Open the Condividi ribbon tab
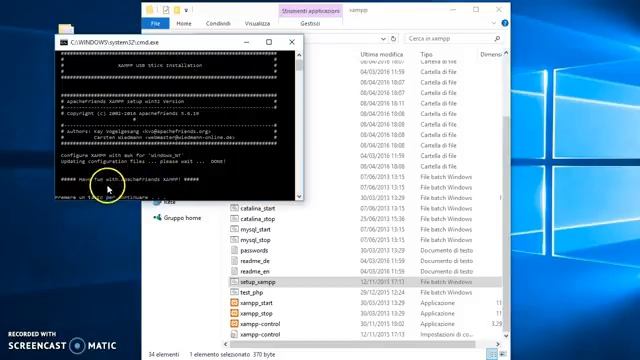 pyautogui.click(x=218, y=24)
